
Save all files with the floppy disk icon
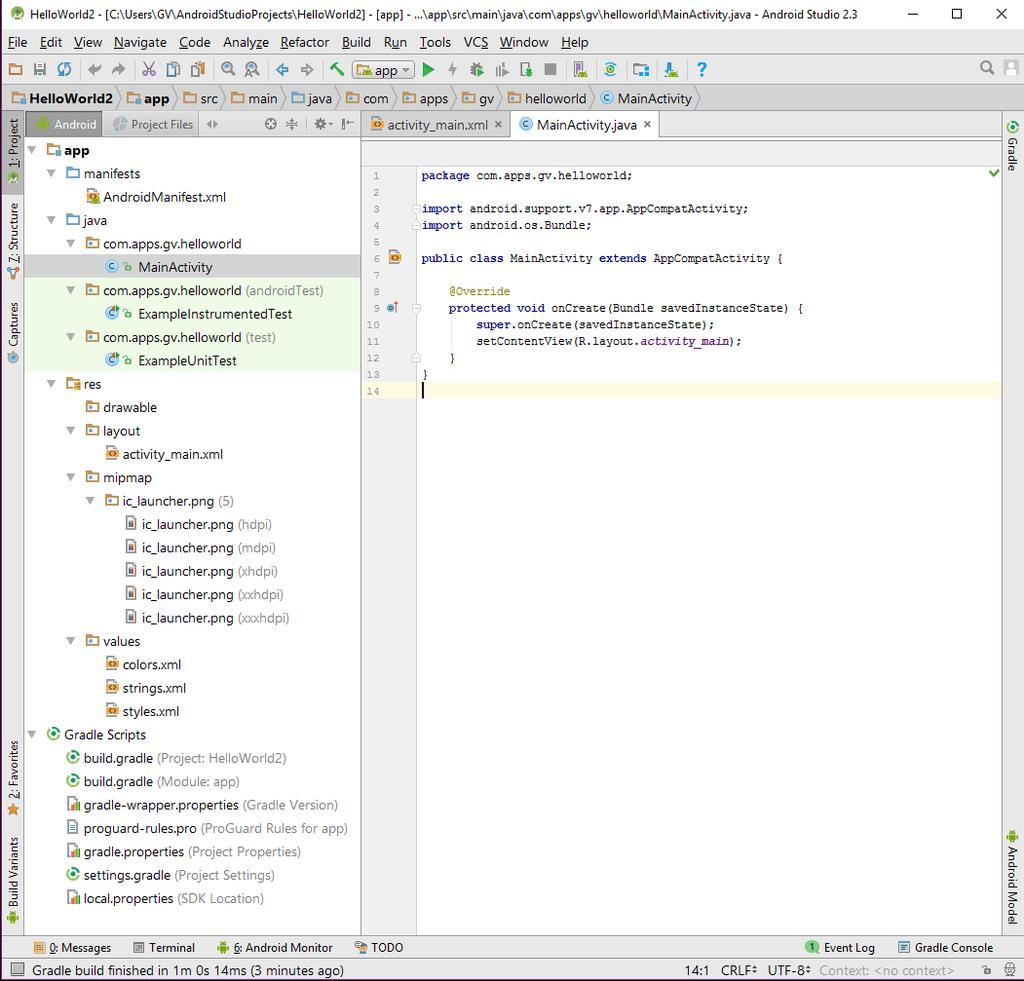(40, 69)
